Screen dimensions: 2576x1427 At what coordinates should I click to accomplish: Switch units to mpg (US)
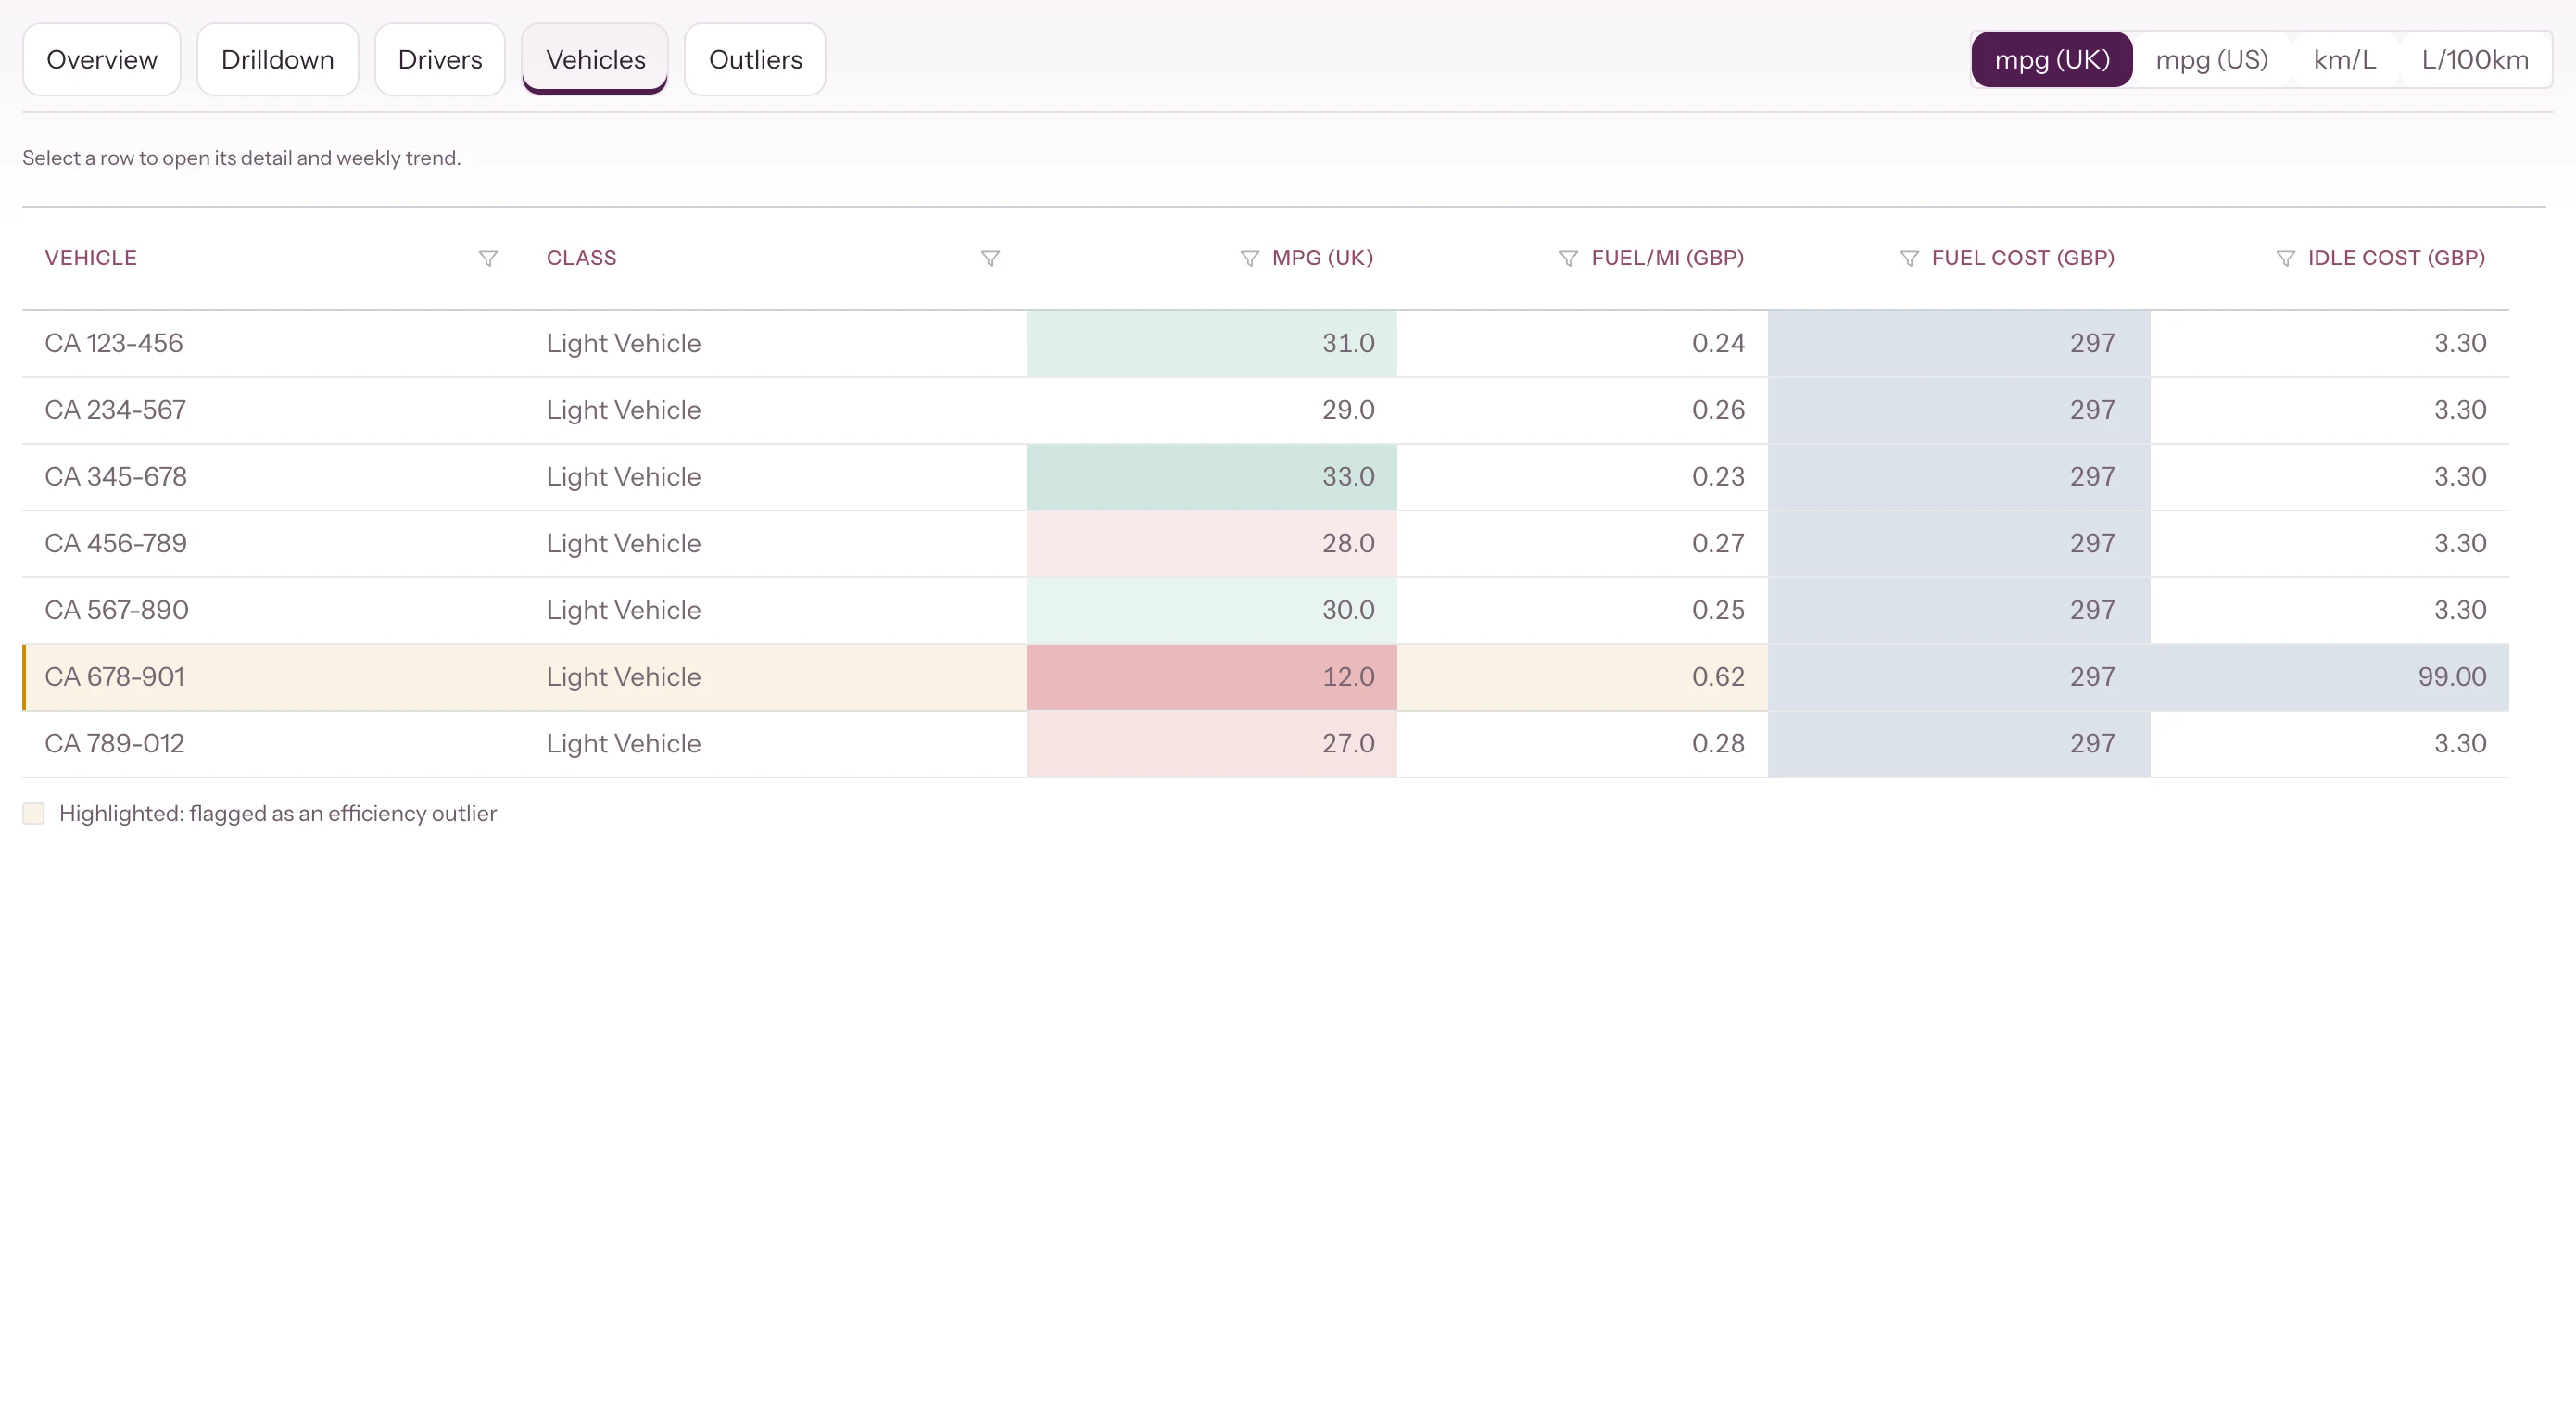[2211, 60]
